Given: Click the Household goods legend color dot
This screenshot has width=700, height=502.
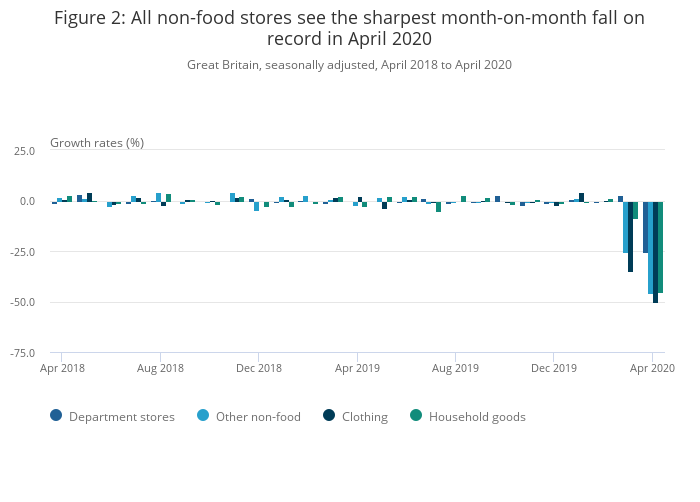Looking at the screenshot, I should [x=416, y=416].
